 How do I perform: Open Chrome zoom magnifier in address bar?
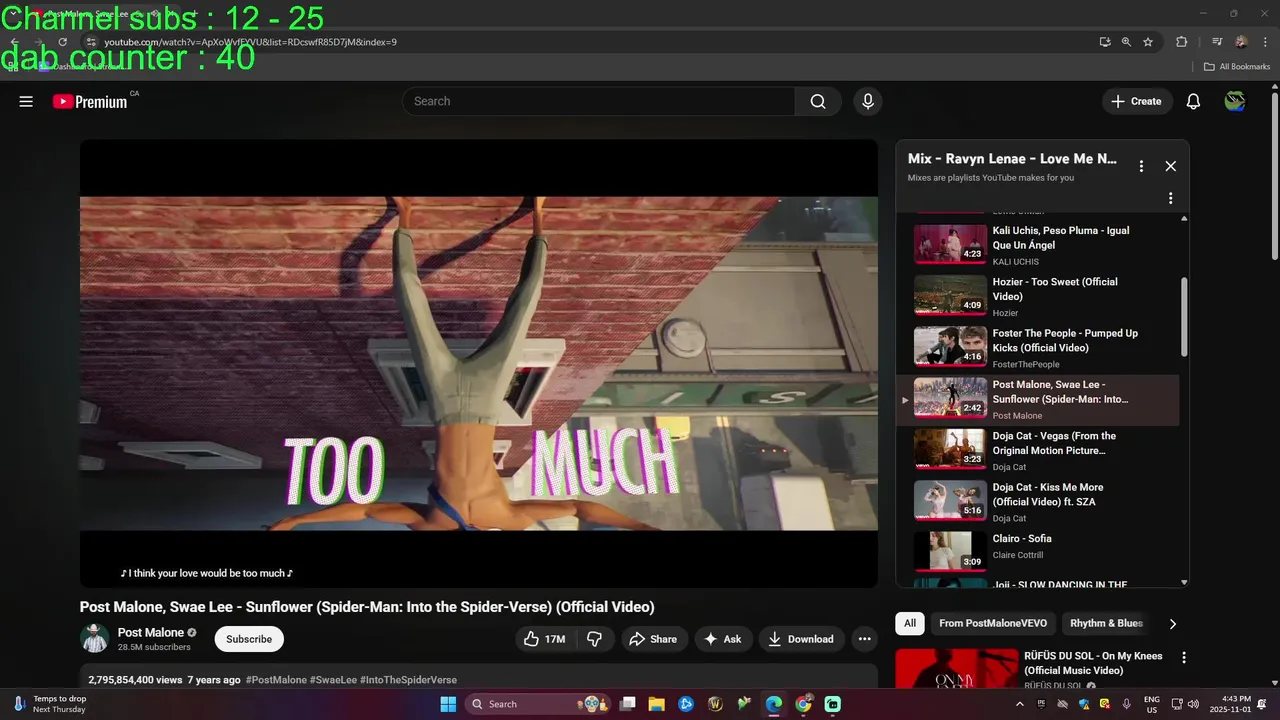(1126, 42)
